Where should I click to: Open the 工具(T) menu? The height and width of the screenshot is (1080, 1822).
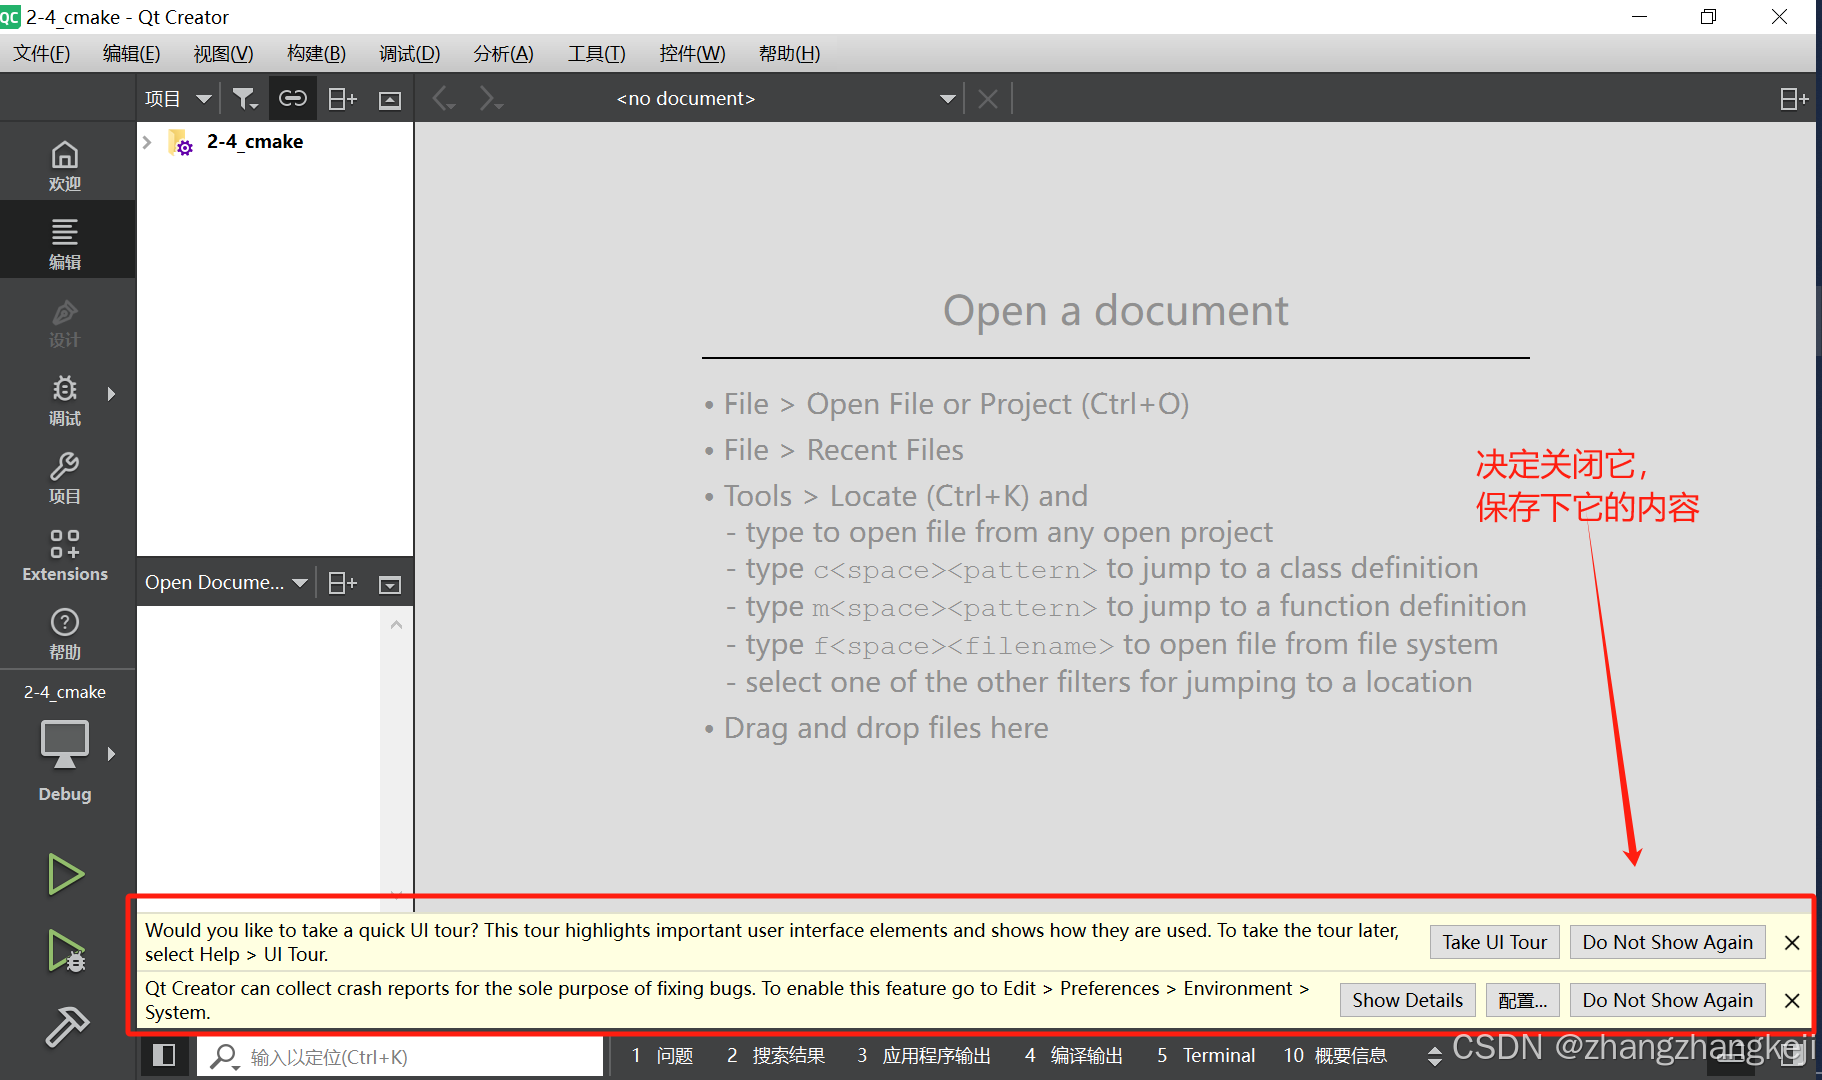tap(596, 53)
